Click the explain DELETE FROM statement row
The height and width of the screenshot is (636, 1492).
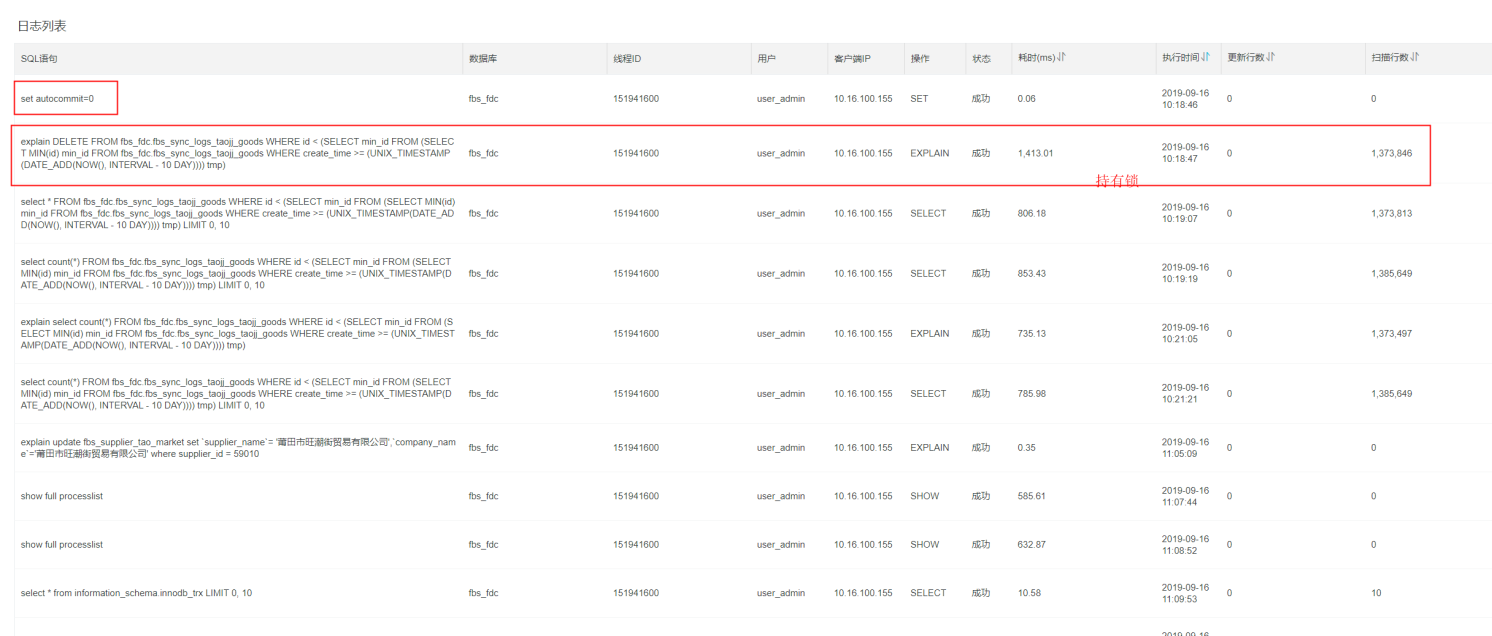pyautogui.click(x=237, y=154)
